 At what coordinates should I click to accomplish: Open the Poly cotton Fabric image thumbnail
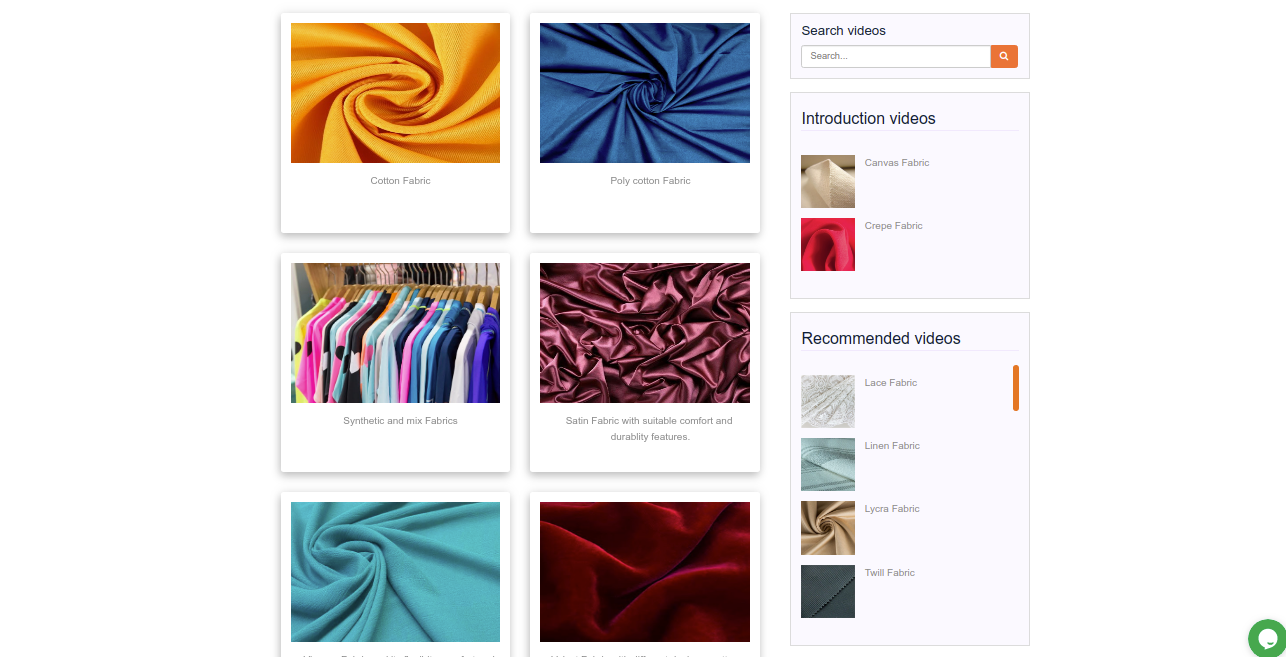(x=645, y=93)
